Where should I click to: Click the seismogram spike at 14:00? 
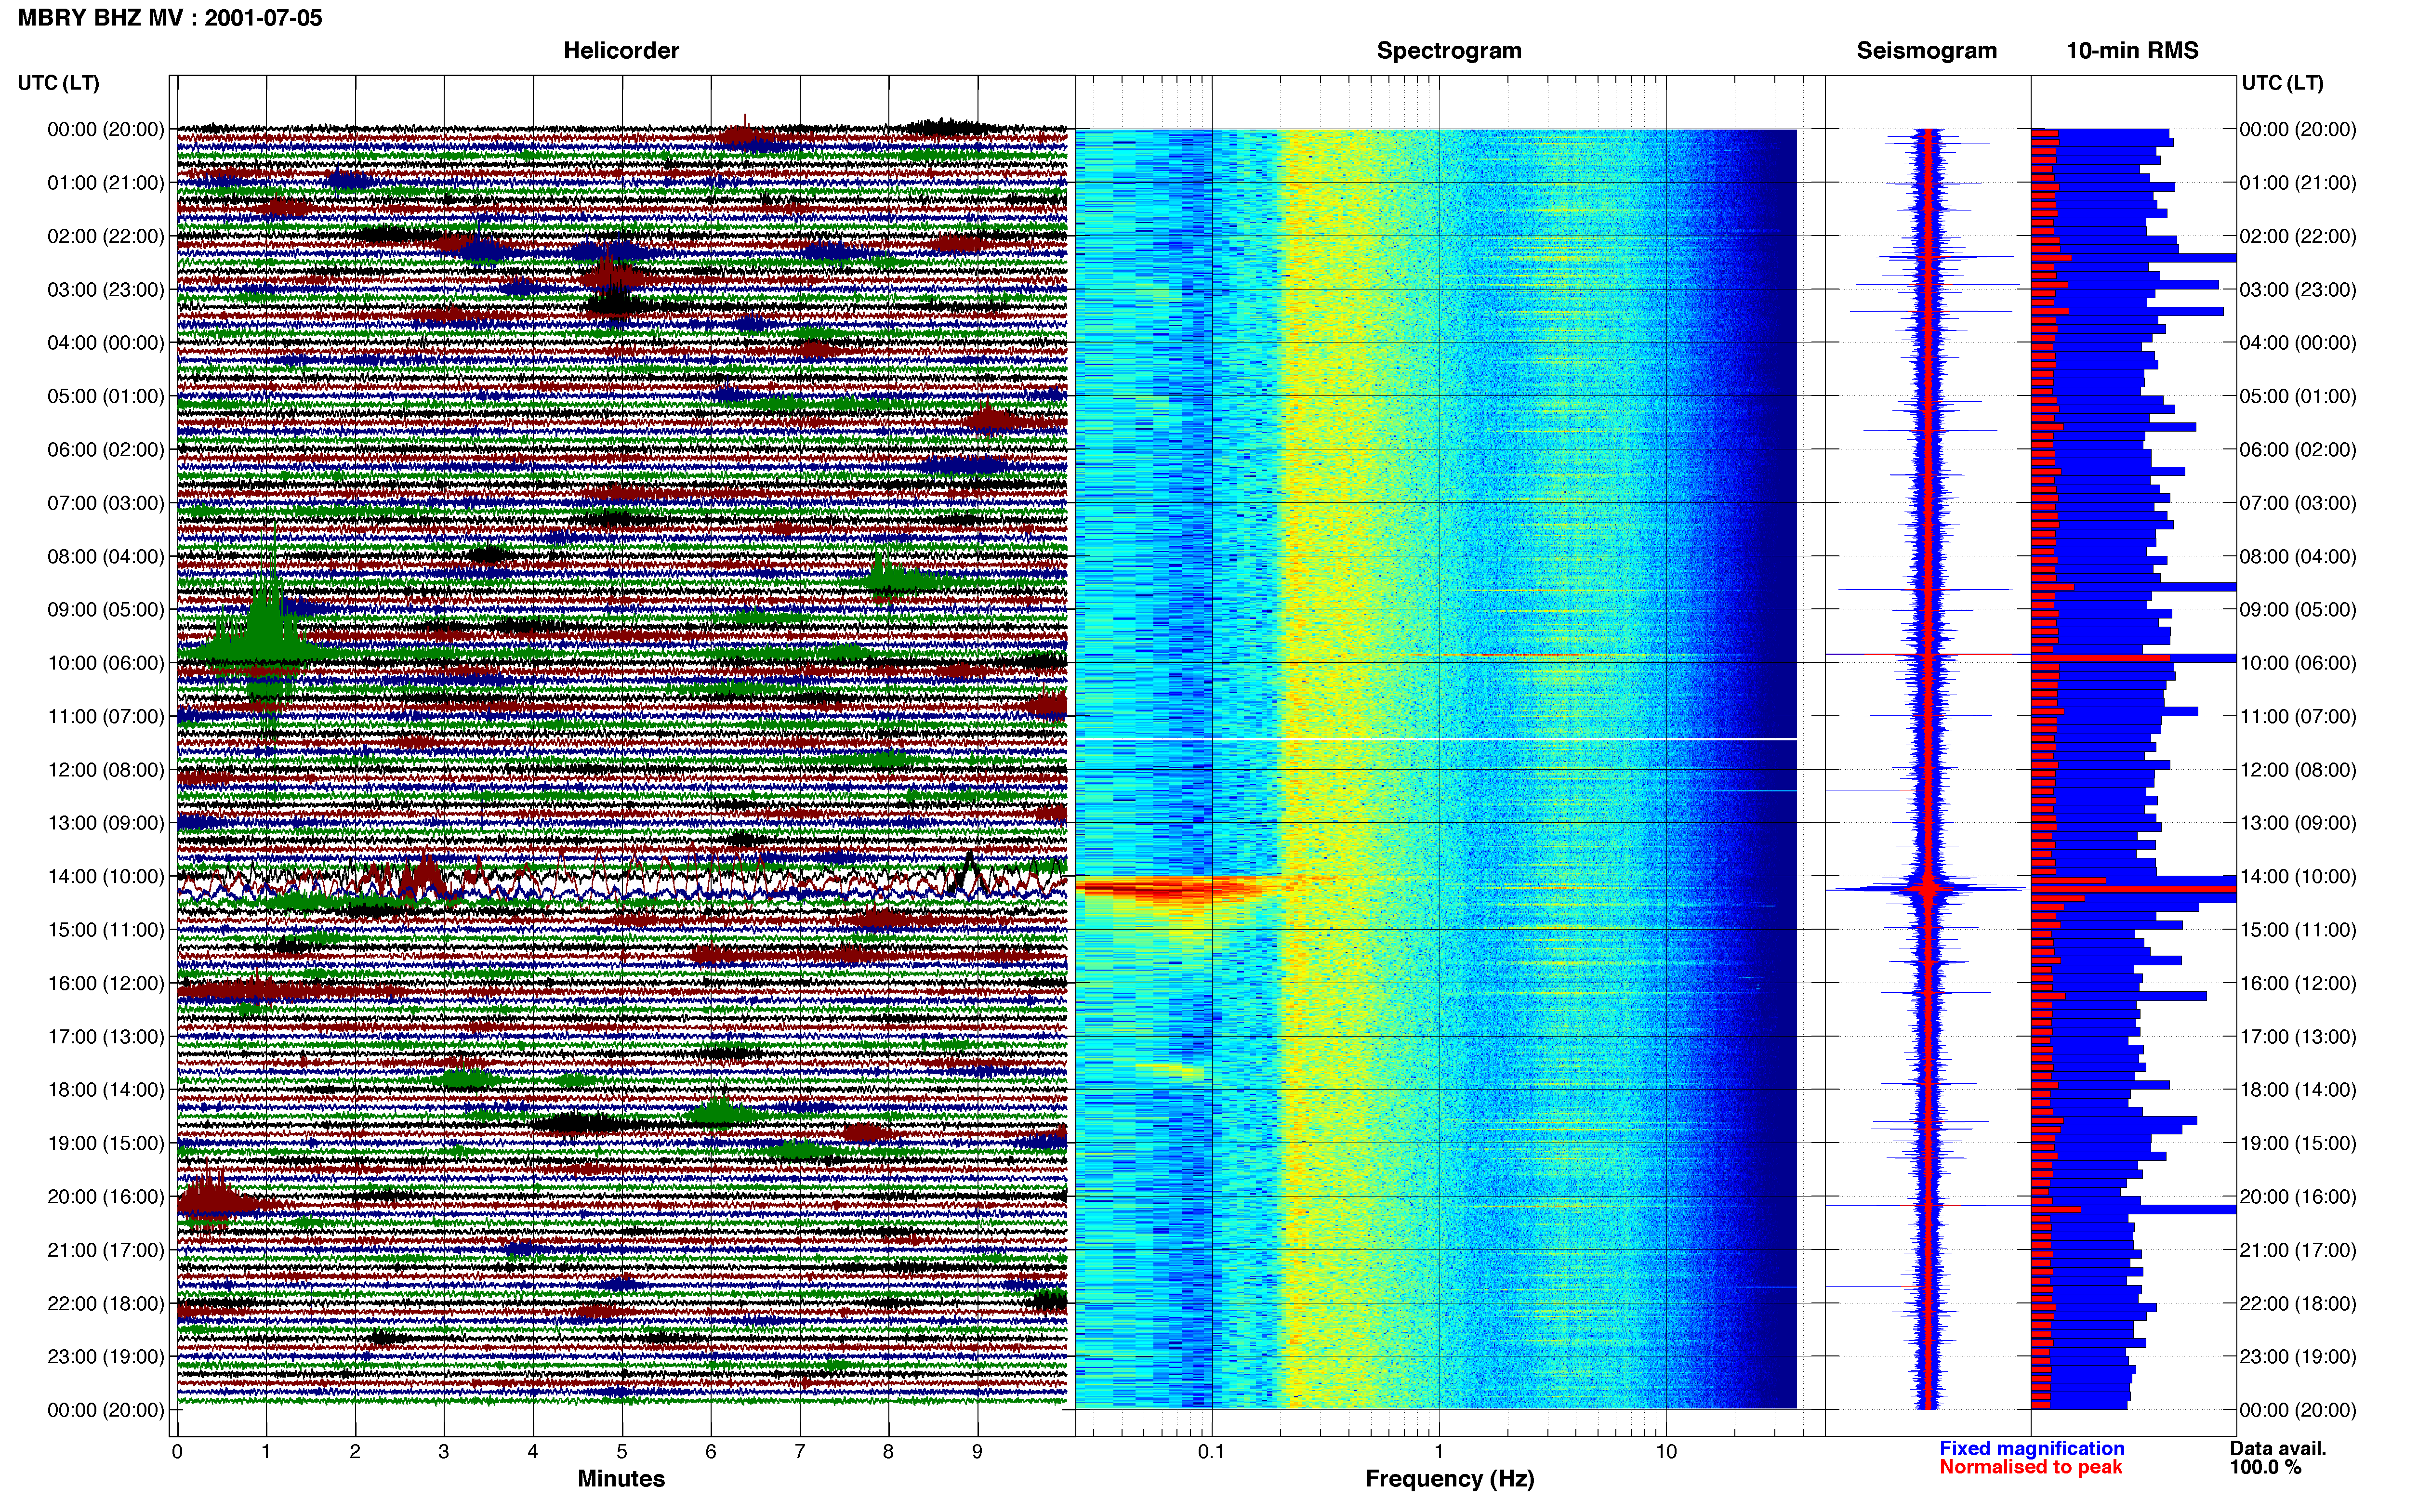tap(1927, 888)
